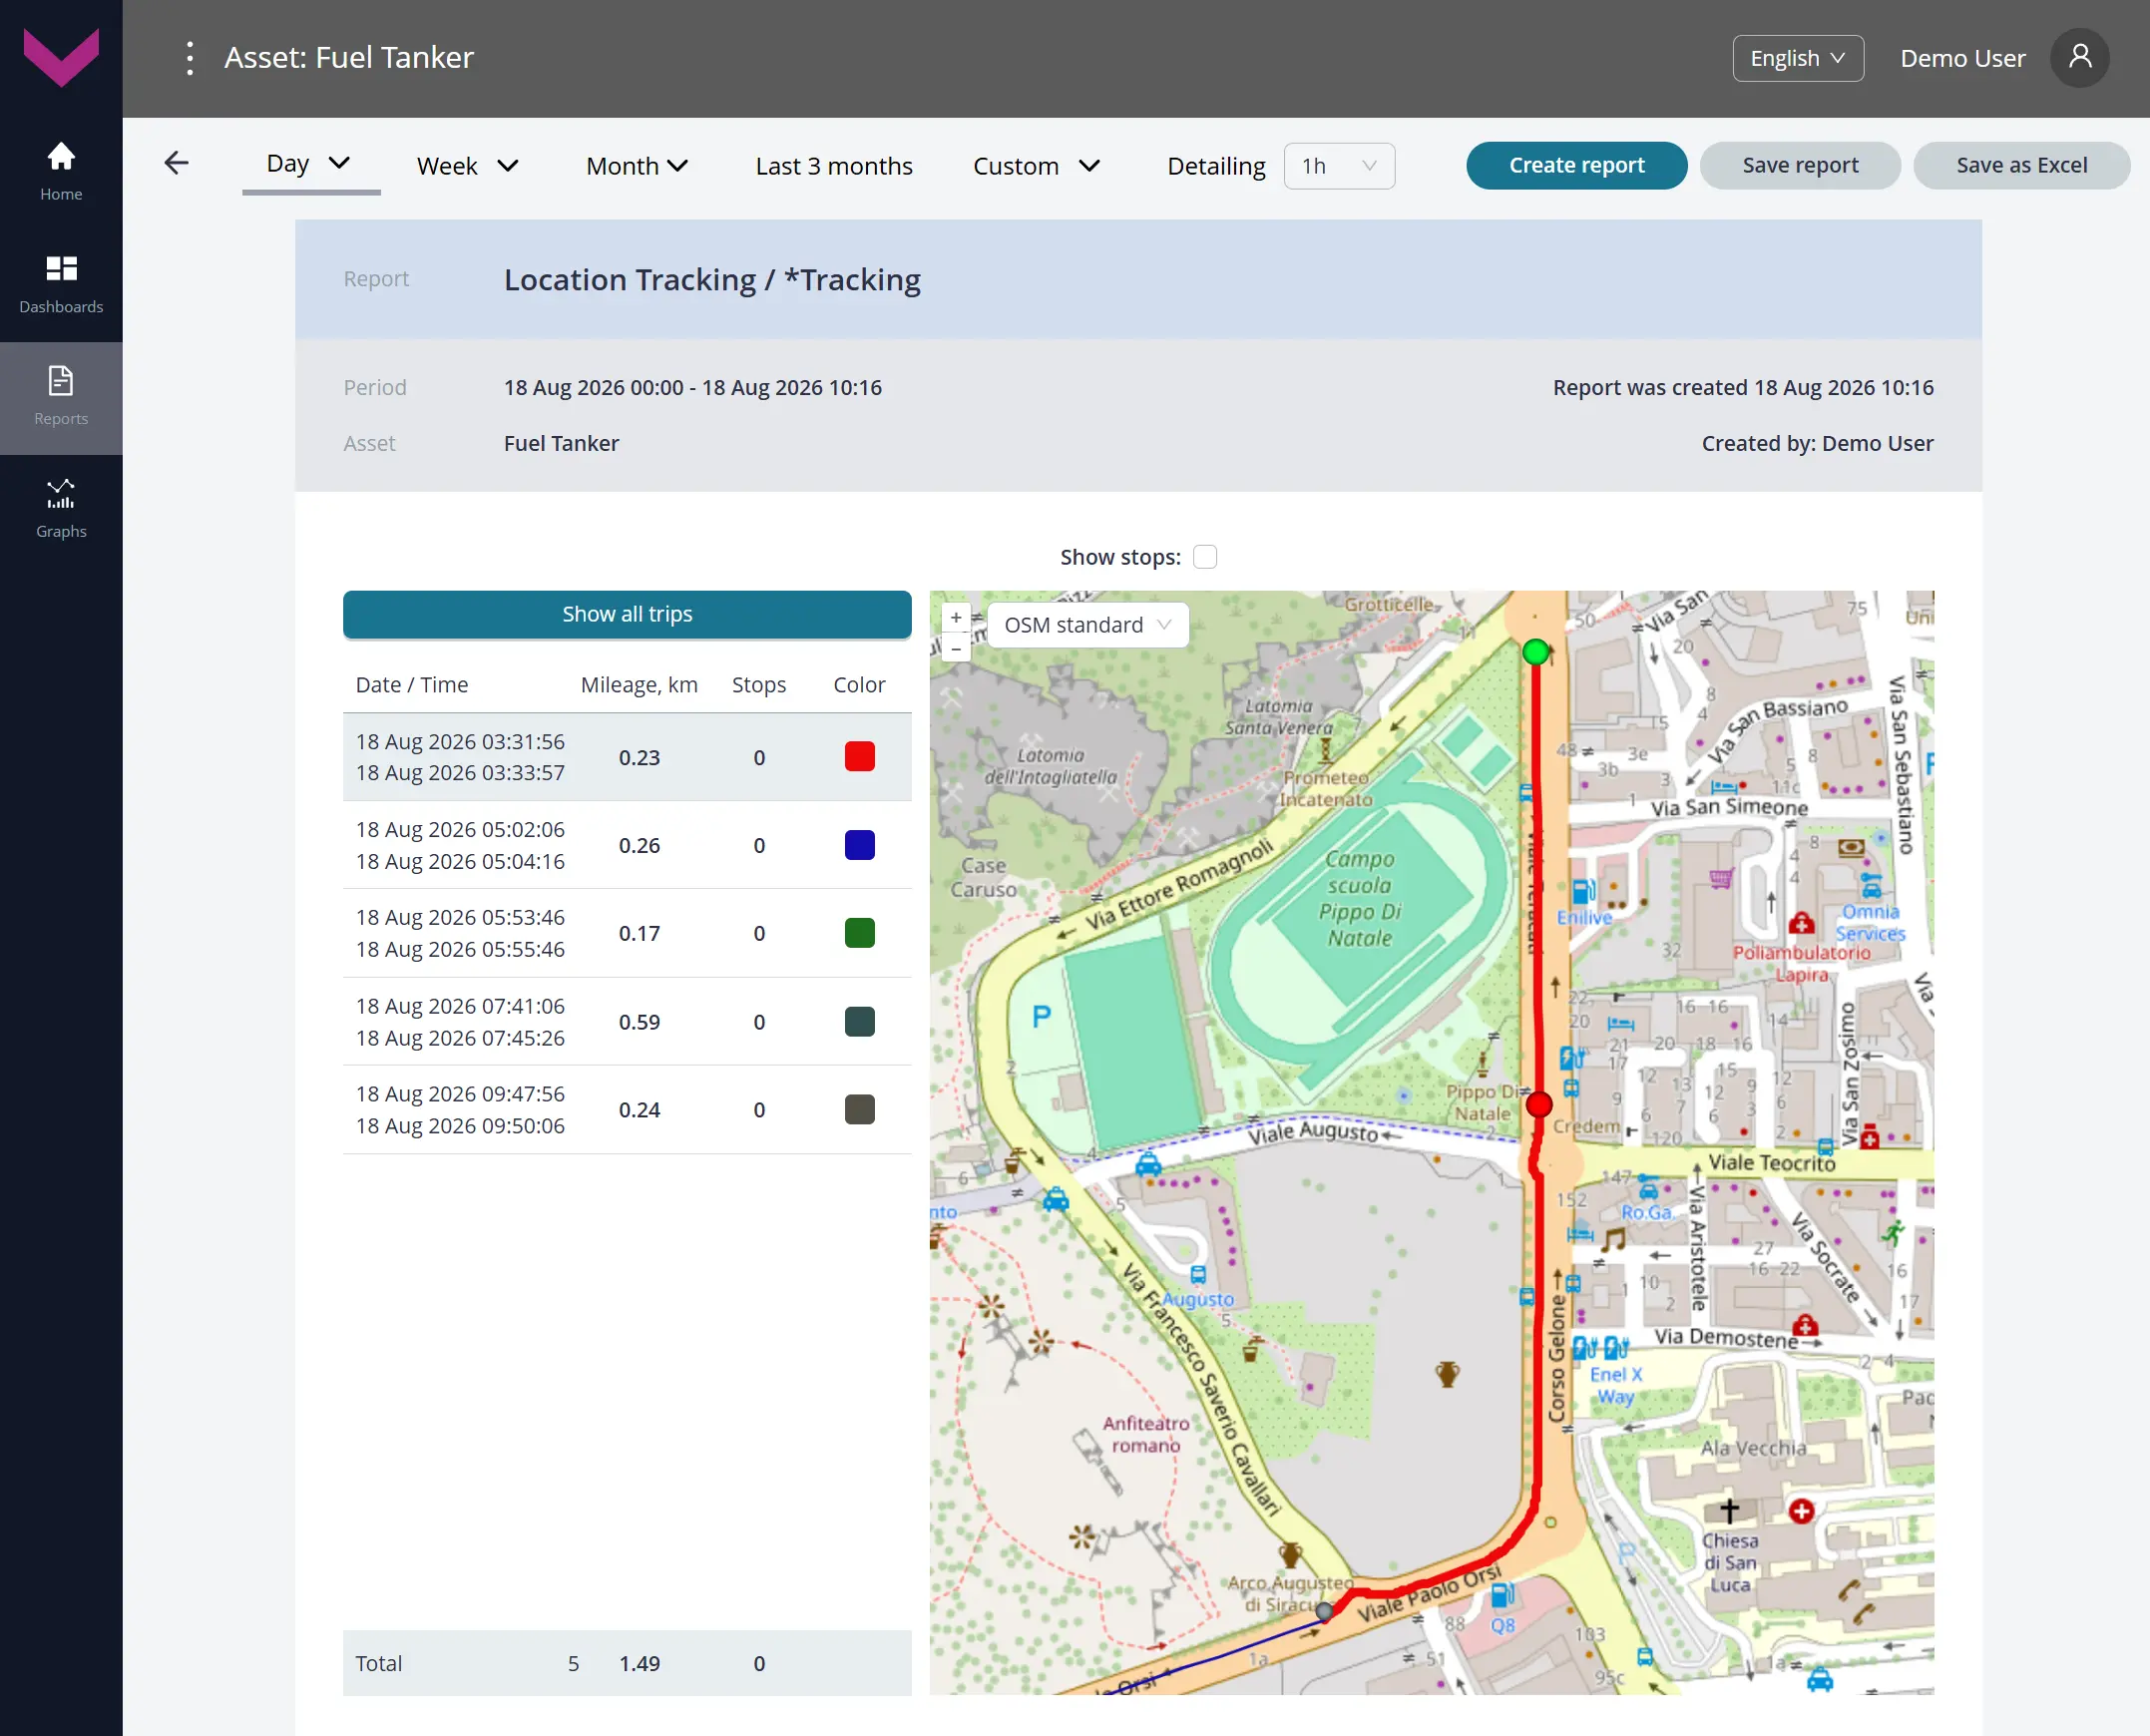Viewport: 2150px width, 1736px height.
Task: Zoom in on the map
Action: point(956,618)
